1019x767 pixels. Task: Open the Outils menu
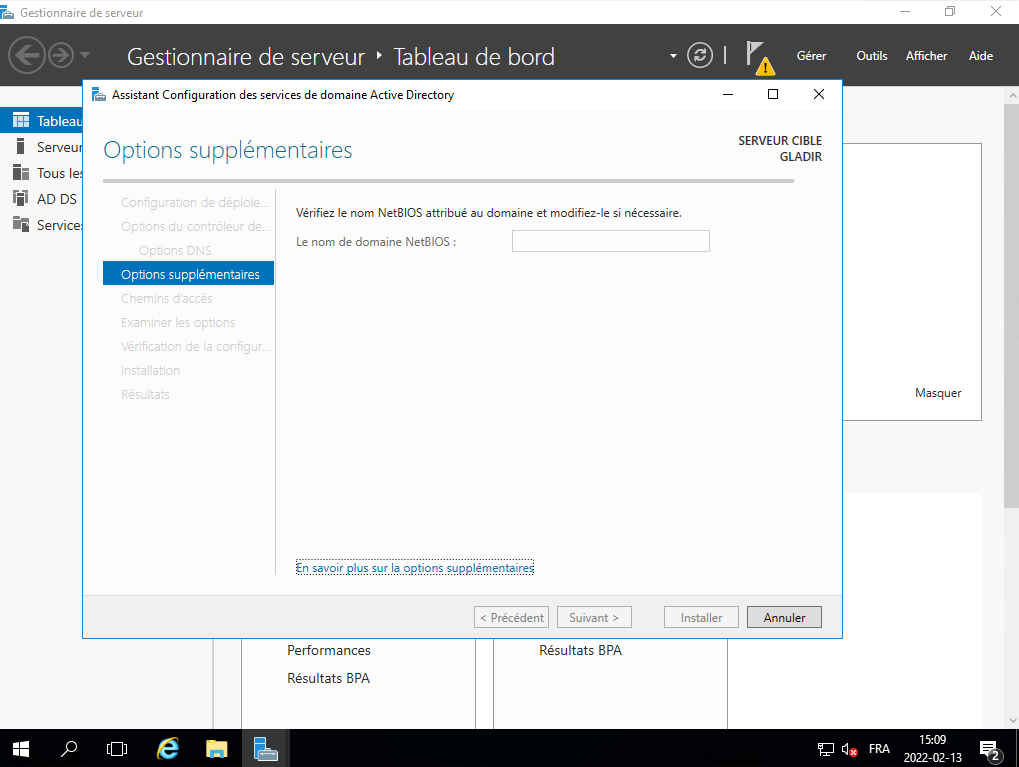[871, 56]
